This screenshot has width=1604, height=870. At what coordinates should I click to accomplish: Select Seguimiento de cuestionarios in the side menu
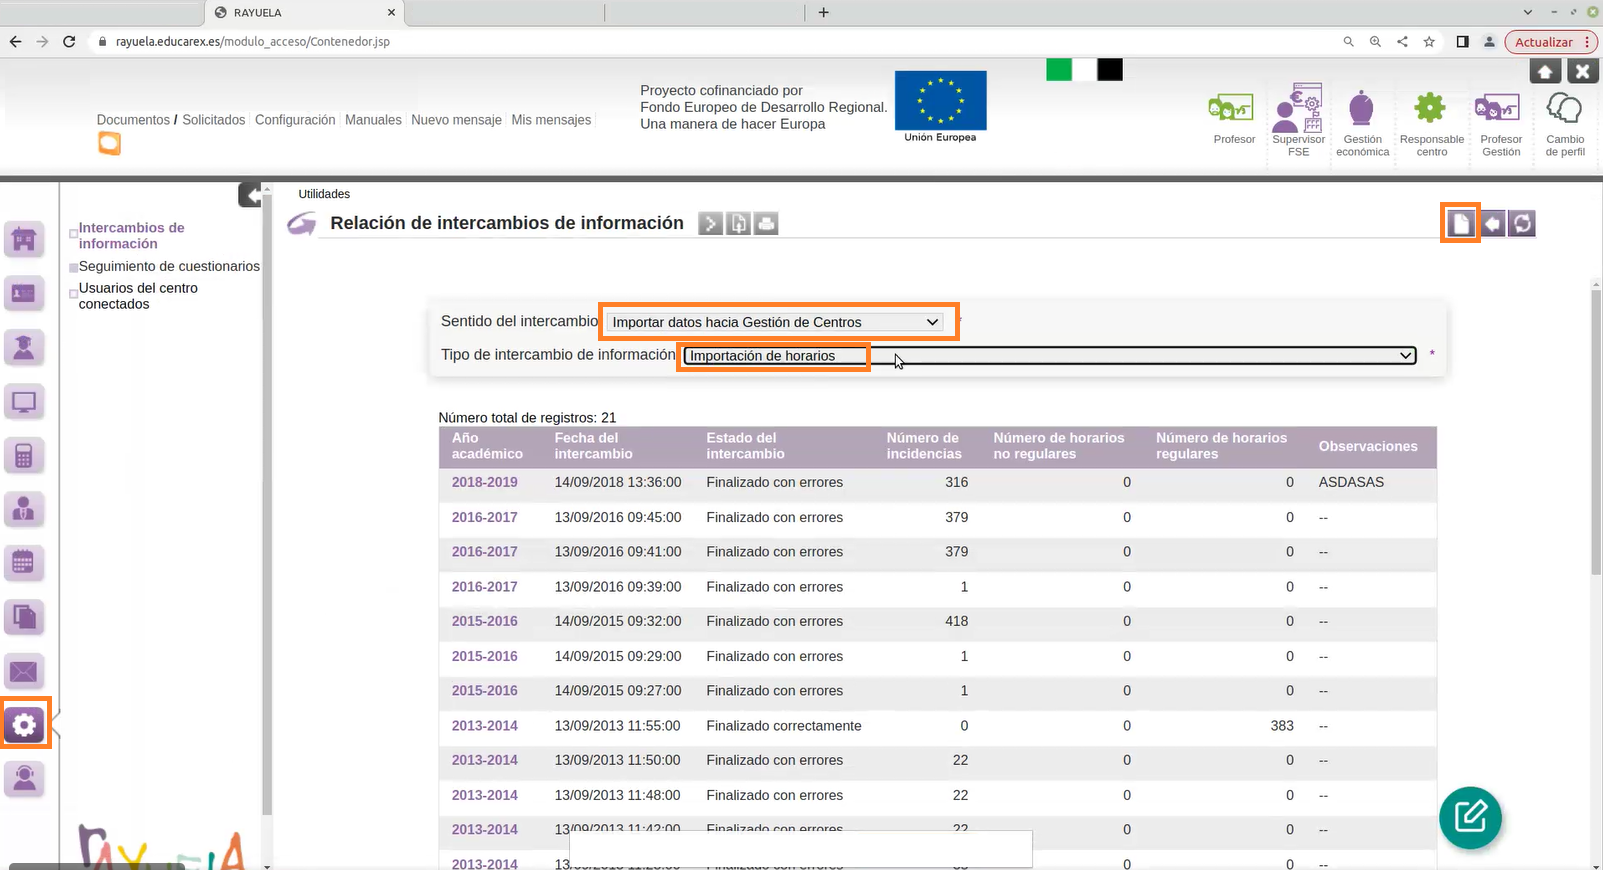169,266
